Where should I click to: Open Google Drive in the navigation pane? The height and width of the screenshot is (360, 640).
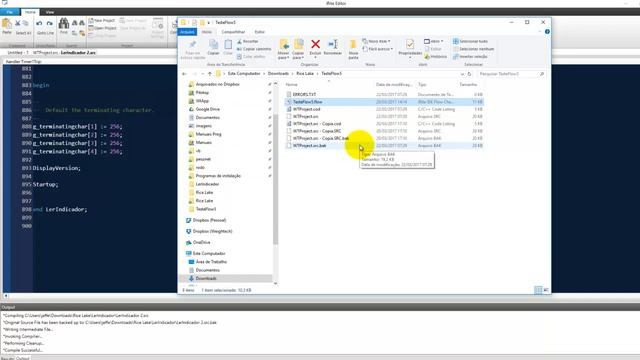(x=207, y=109)
